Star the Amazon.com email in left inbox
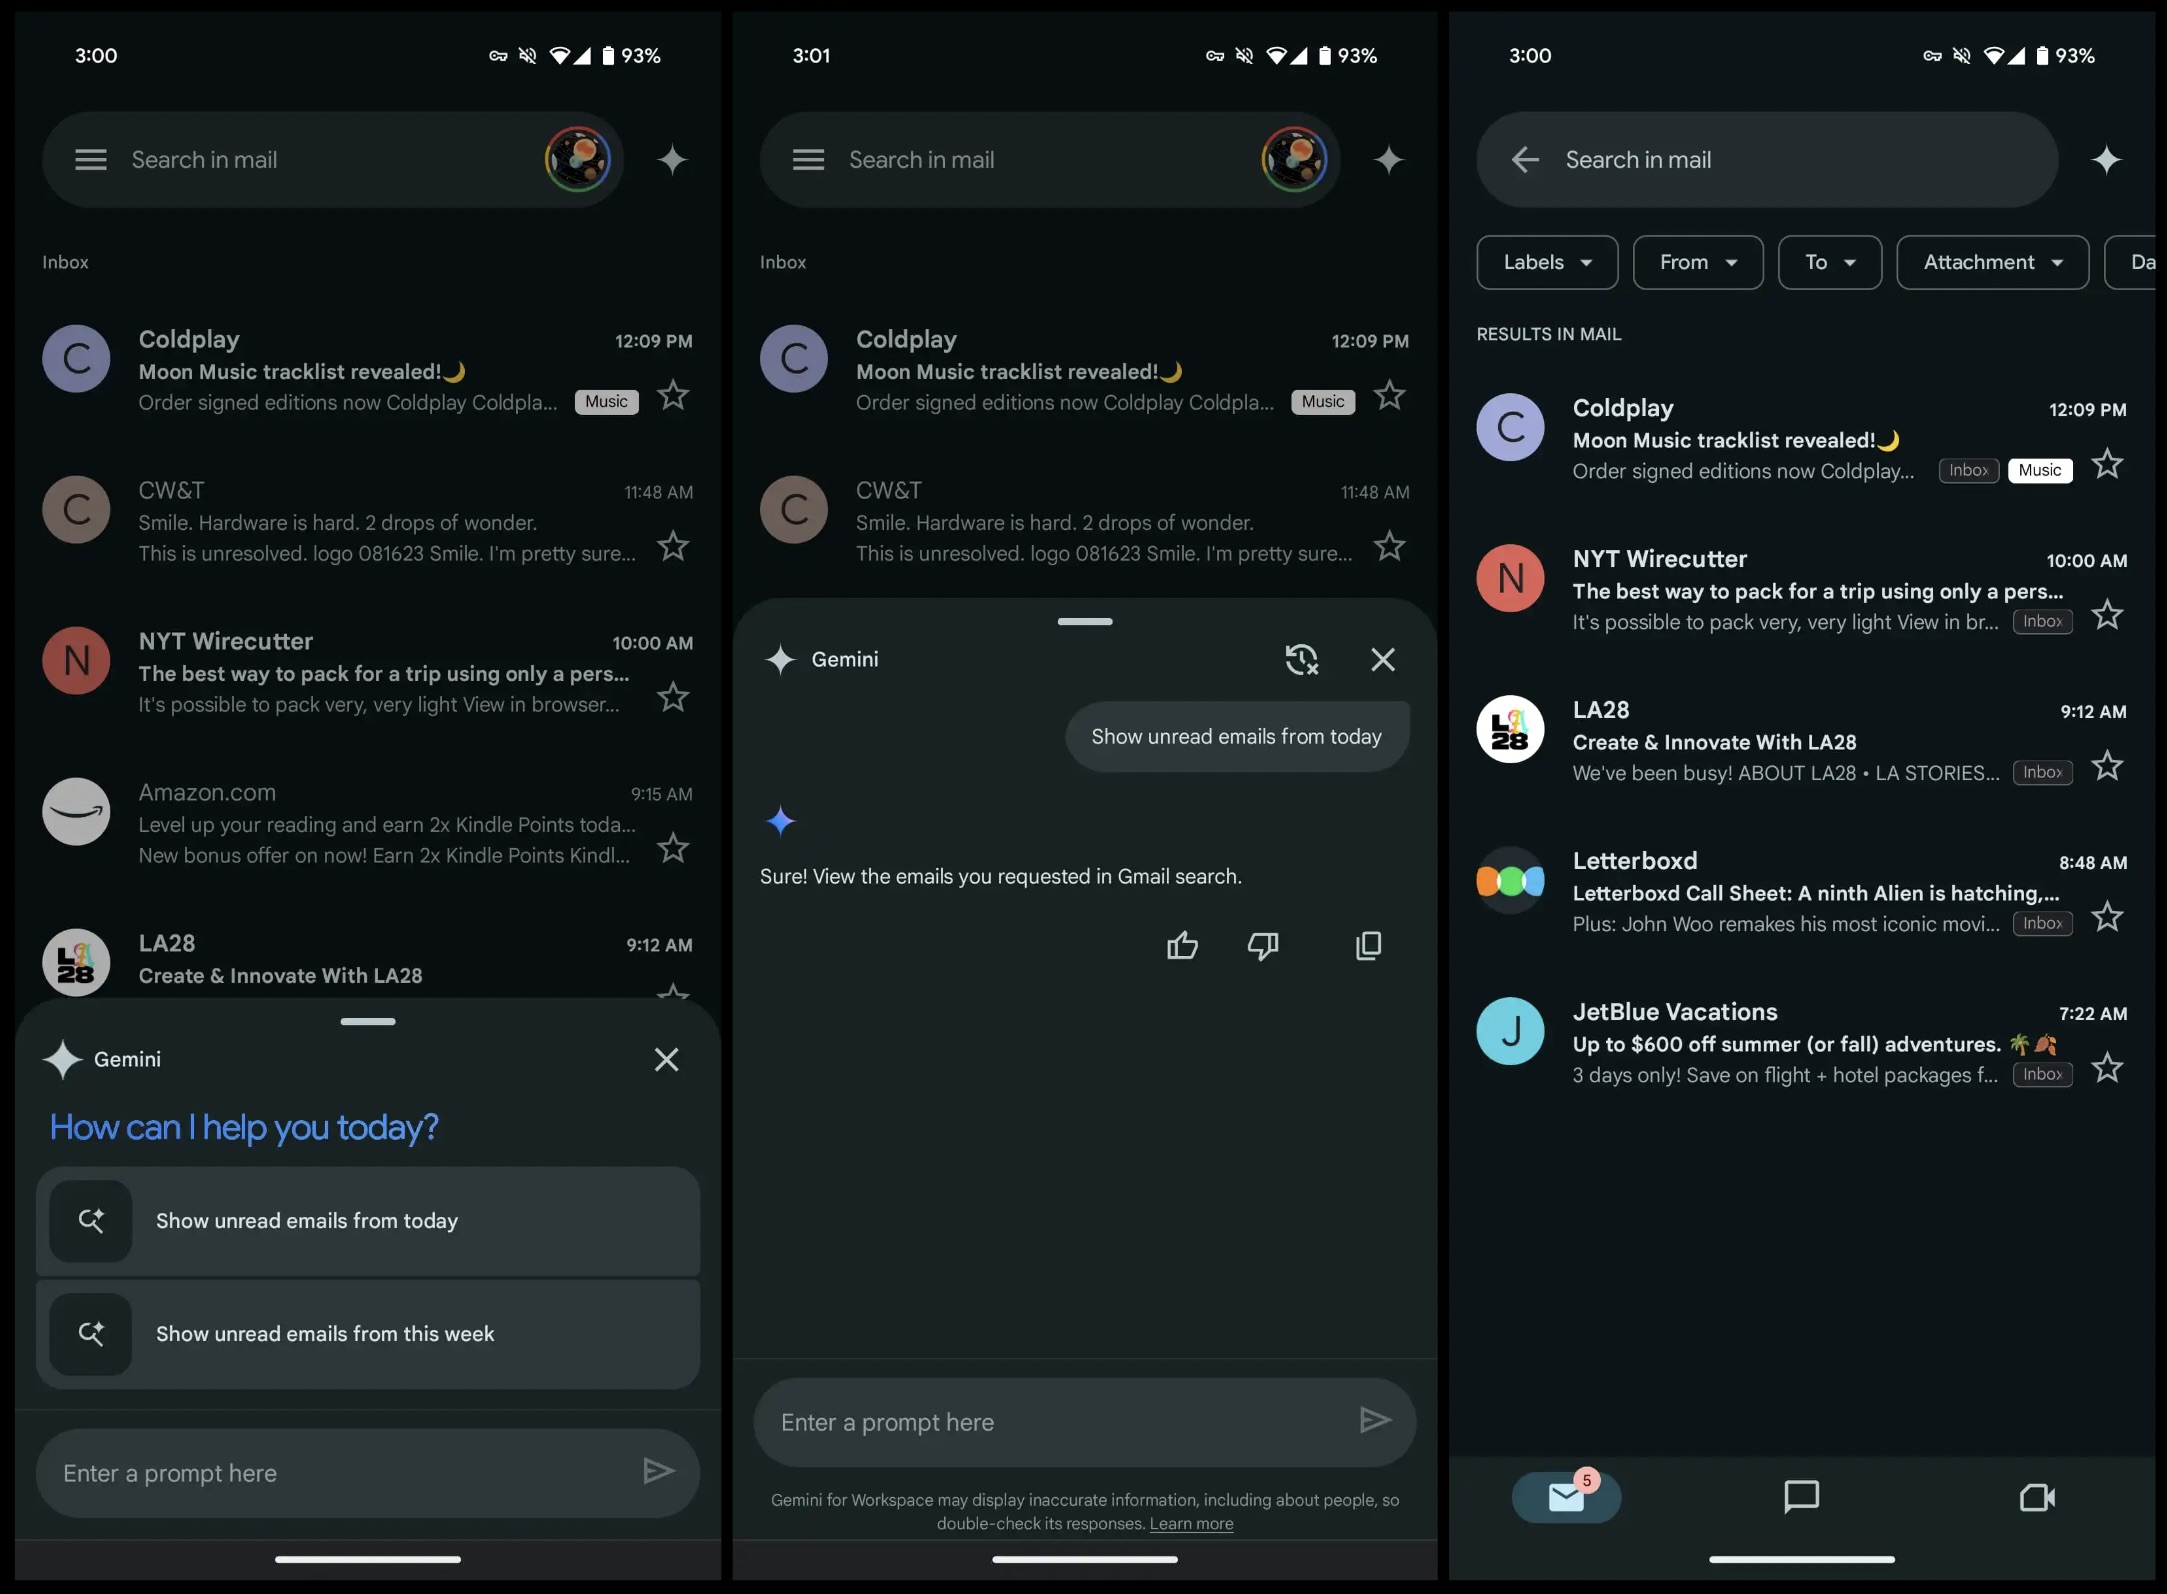 coord(673,849)
